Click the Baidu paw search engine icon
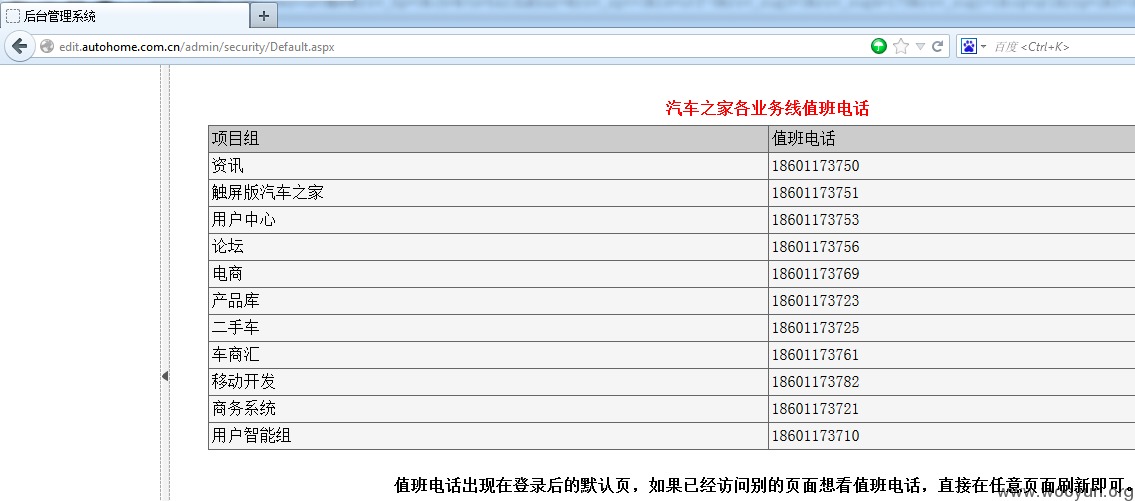This screenshot has width=1135, height=501. pyautogui.click(x=969, y=47)
